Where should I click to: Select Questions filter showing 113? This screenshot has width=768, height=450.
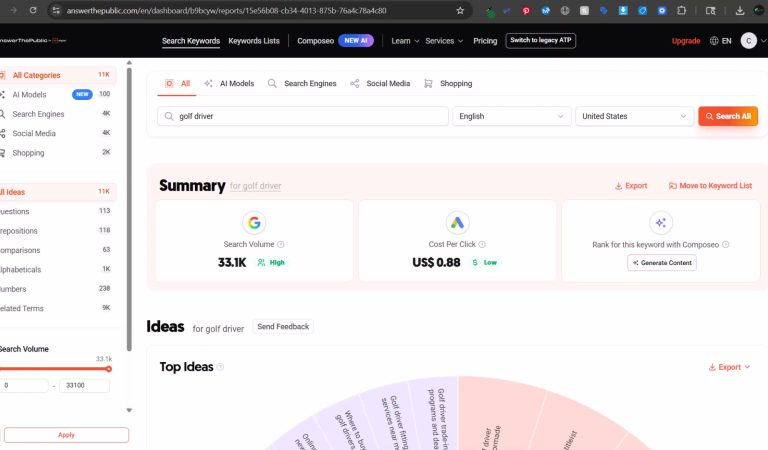coord(57,211)
